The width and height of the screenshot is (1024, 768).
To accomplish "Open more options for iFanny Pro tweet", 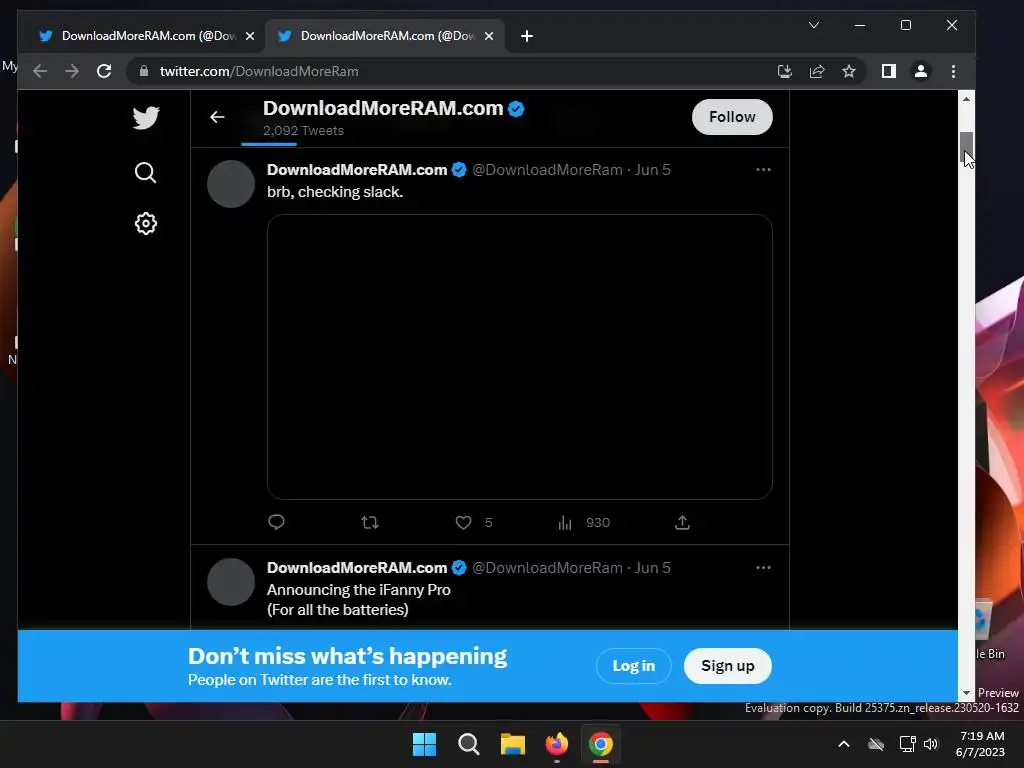I will click(763, 568).
